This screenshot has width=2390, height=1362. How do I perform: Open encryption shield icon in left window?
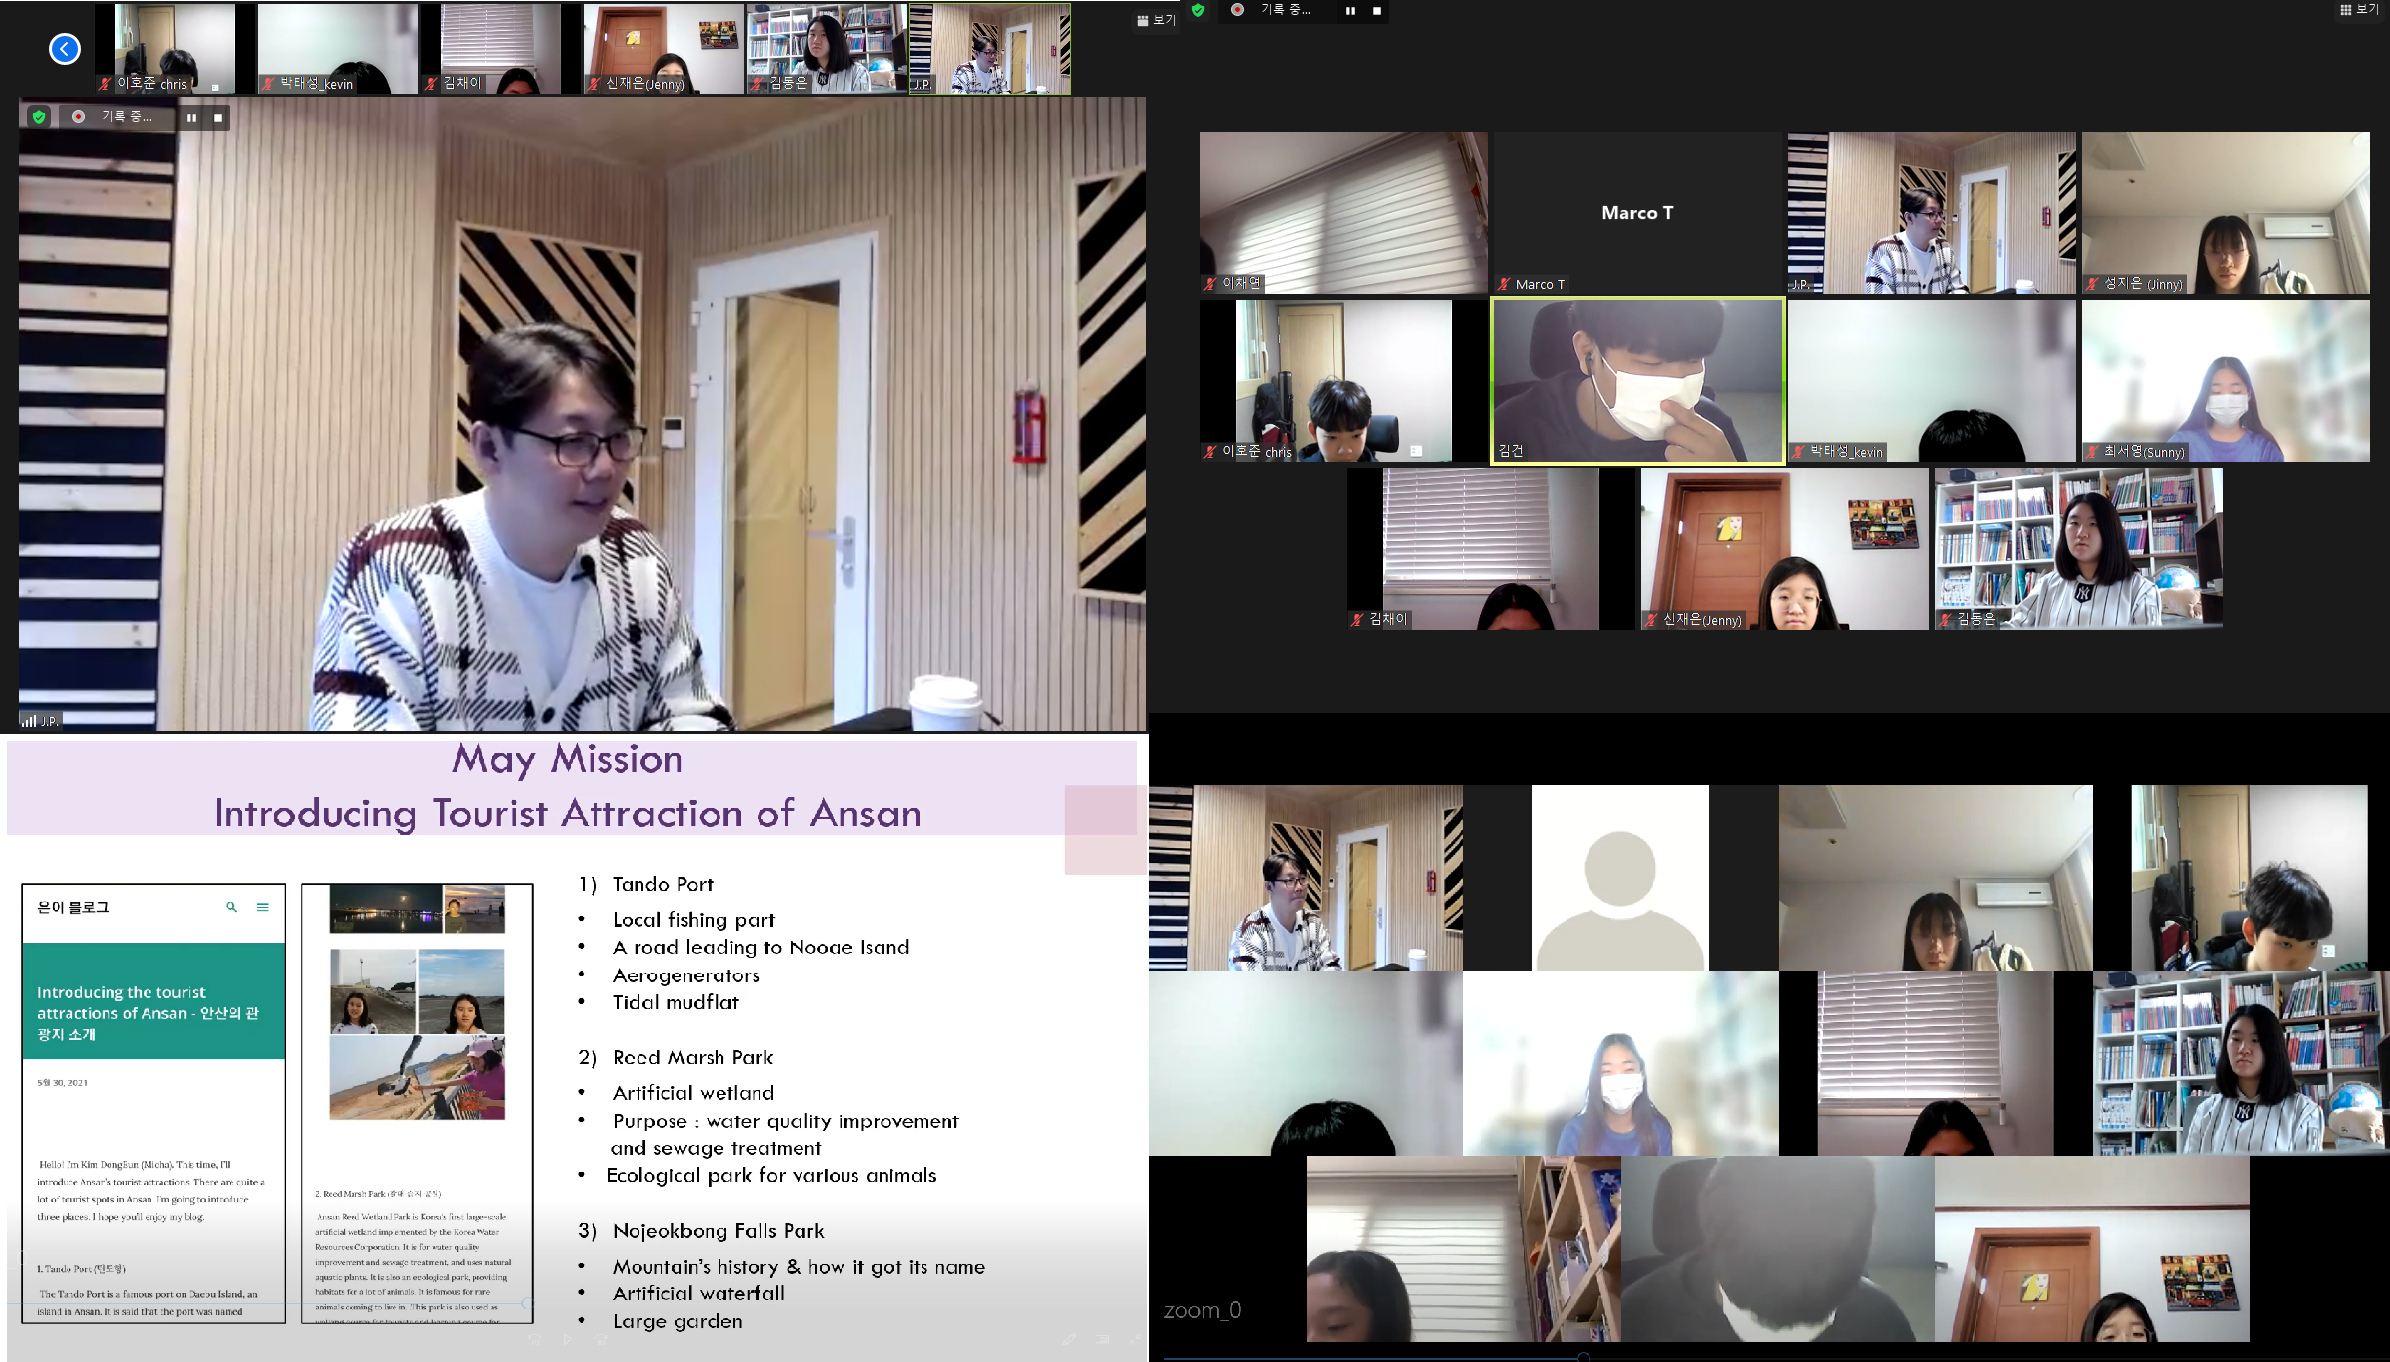[39, 117]
